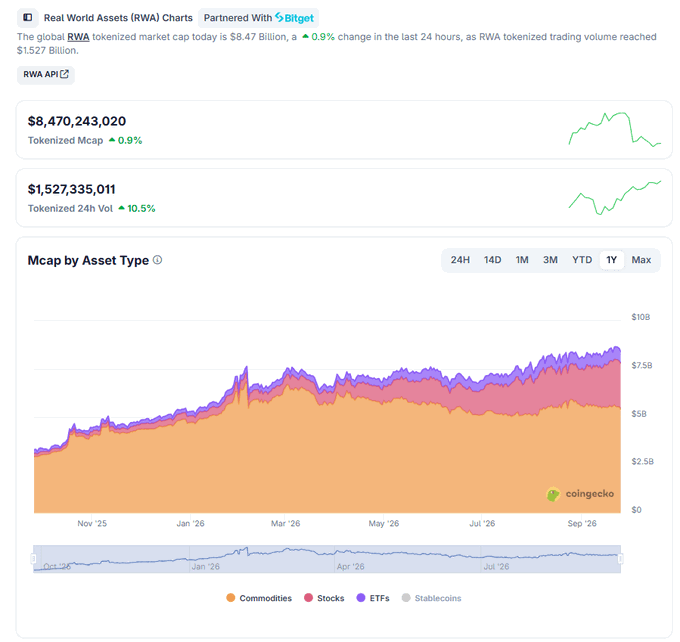The image size is (680, 642).
Task: Enable Stablecoins series in legend
Action: click(432, 598)
